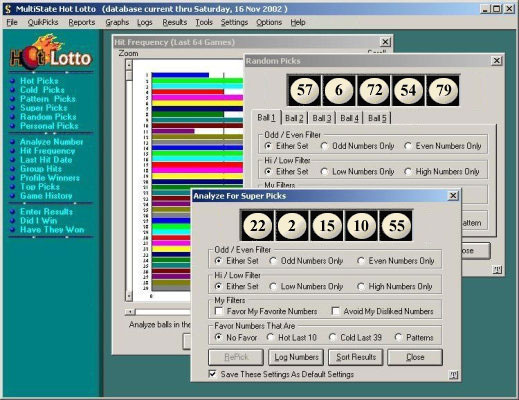
Task: Select Patterns favor option
Action: 414,337
